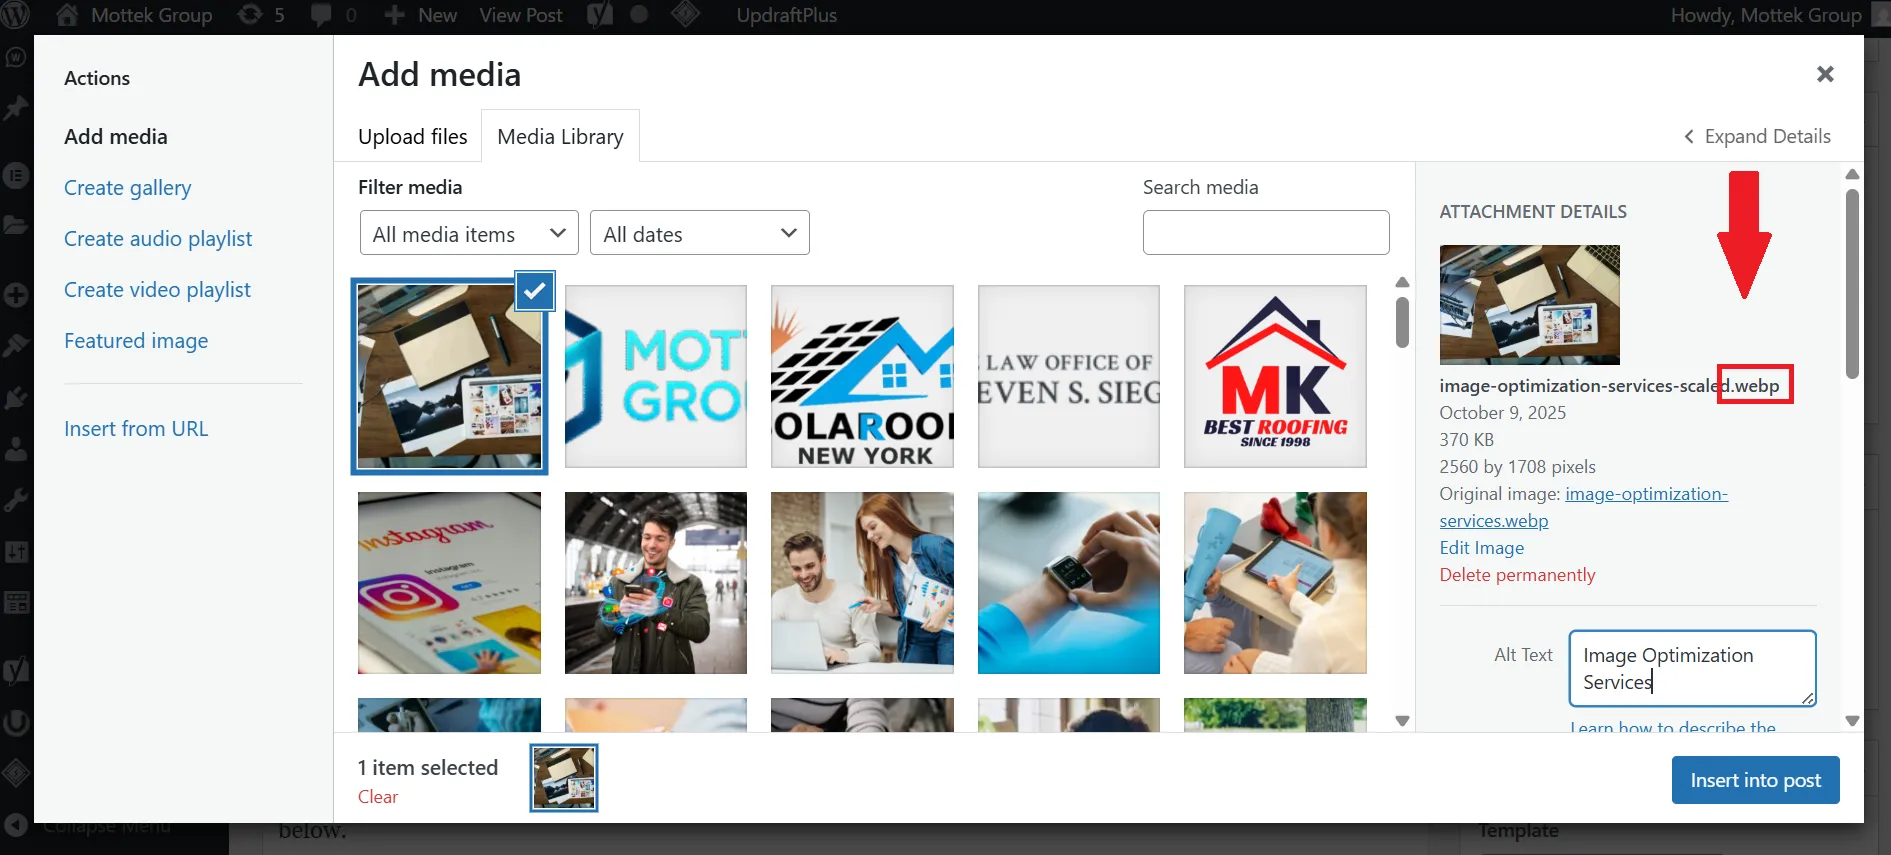This screenshot has width=1891, height=855.
Task: Select the Media Library tab
Action: [x=560, y=136]
